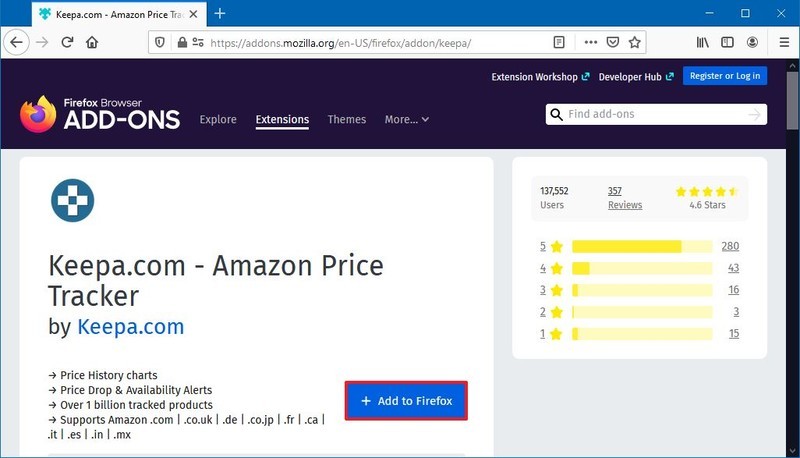This screenshot has height=458, width=800.
Task: Go back with the browser back arrow
Action: (16, 42)
